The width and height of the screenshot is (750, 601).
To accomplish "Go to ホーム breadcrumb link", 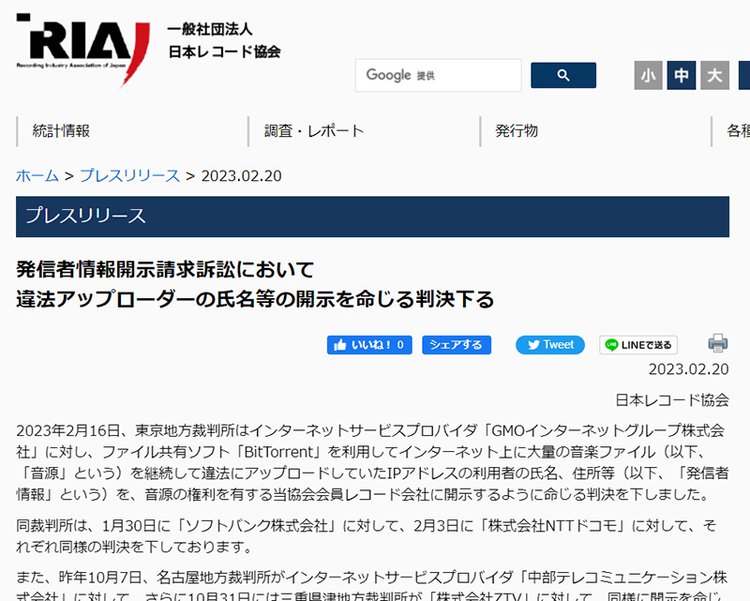I will (37, 176).
